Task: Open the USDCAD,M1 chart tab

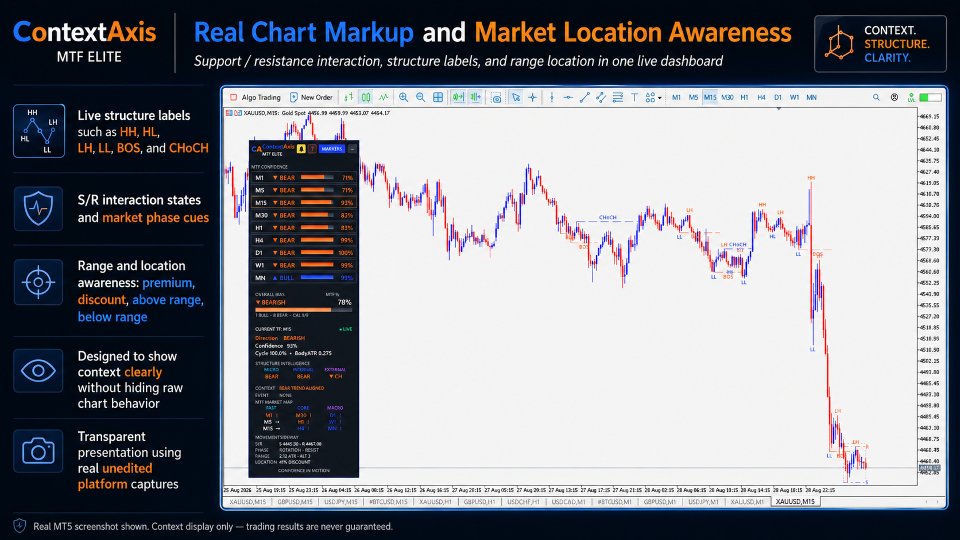Action: click(568, 501)
